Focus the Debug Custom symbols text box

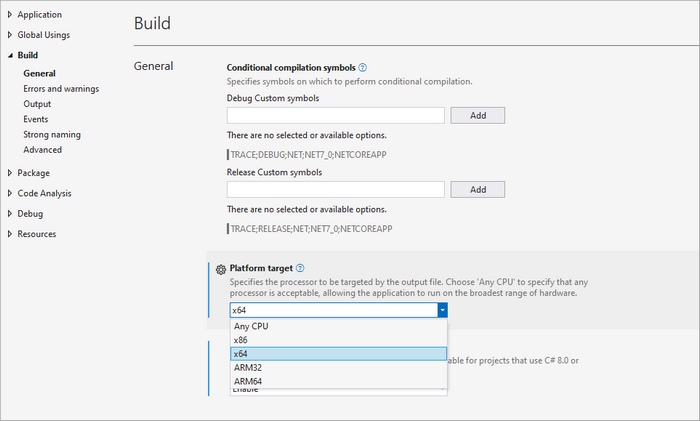336,115
